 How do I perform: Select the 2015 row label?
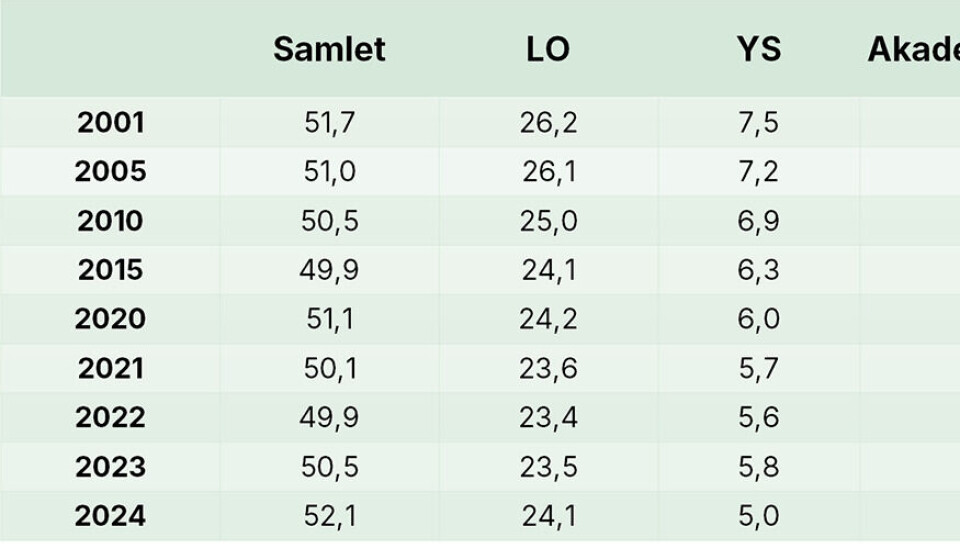click(110, 269)
